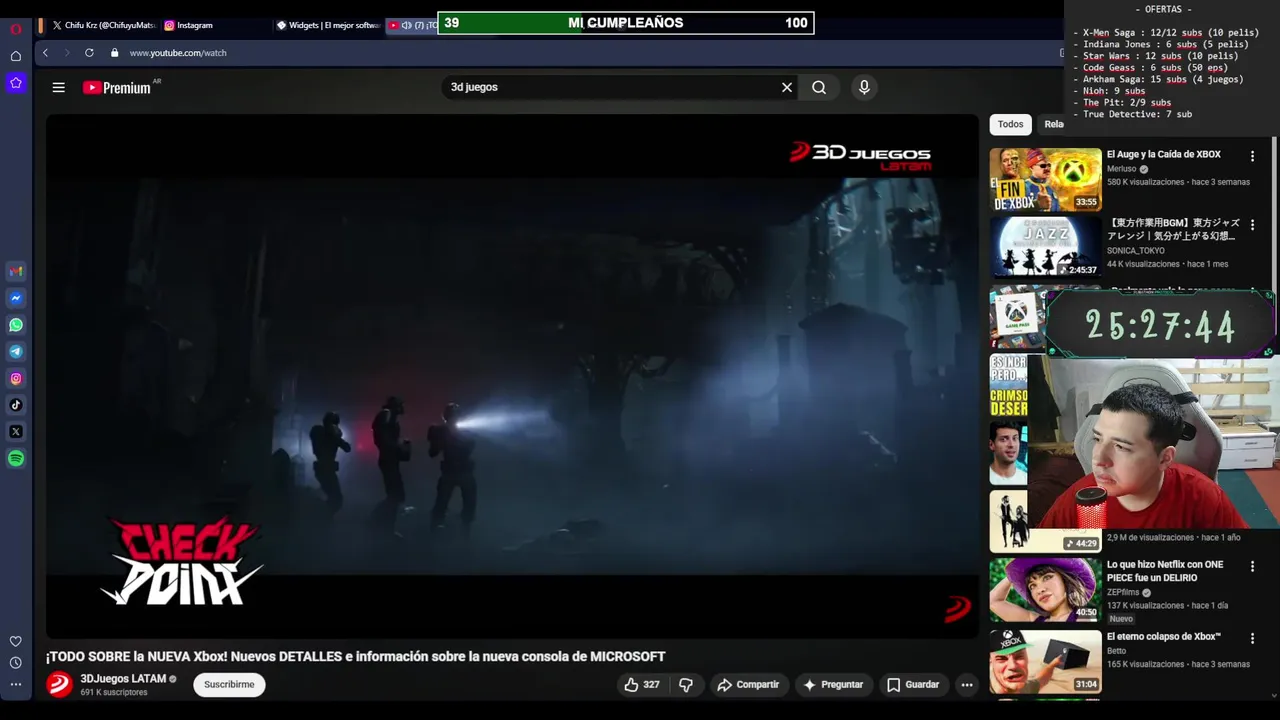Open Telegram from the Opera sidebar
Viewport: 1280px width, 720px height.
tap(16, 352)
